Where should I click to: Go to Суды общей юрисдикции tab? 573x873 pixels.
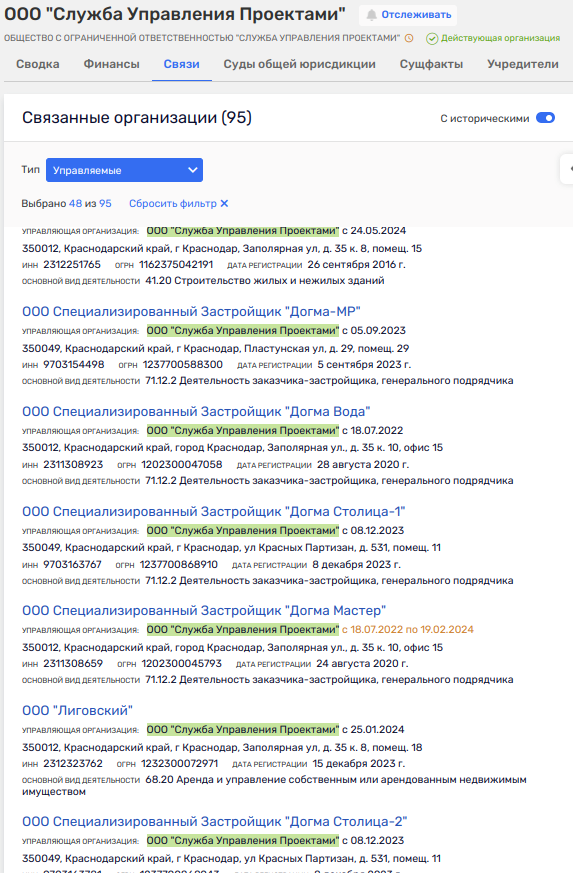point(300,65)
